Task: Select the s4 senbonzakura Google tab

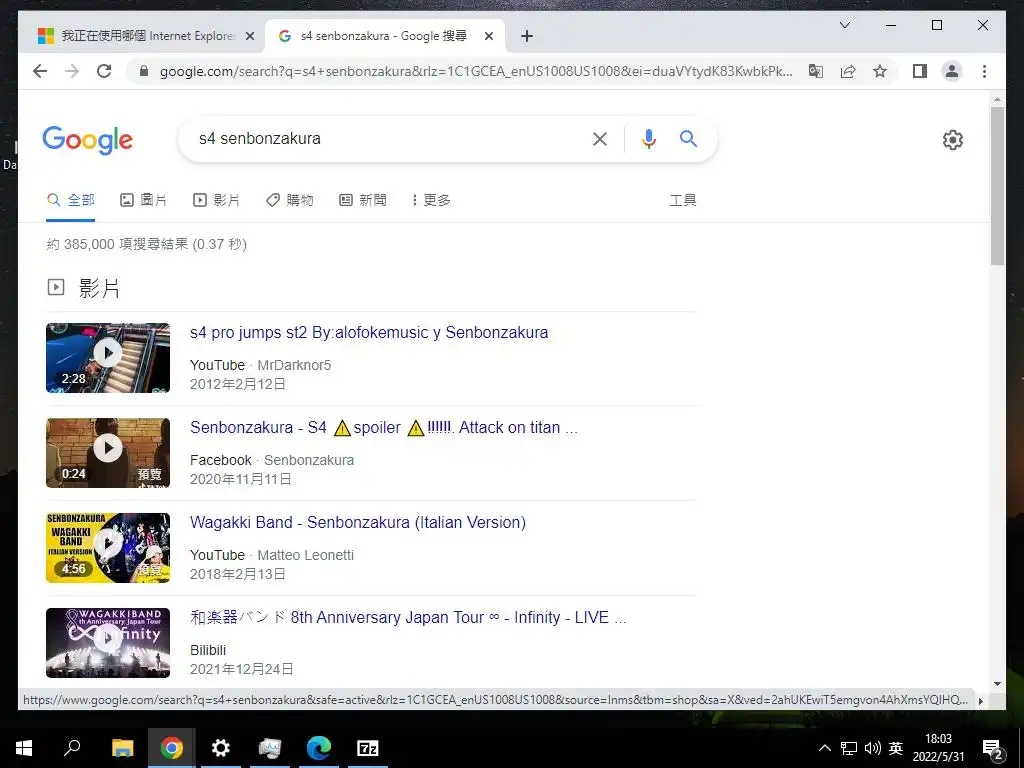Action: [x=384, y=37]
